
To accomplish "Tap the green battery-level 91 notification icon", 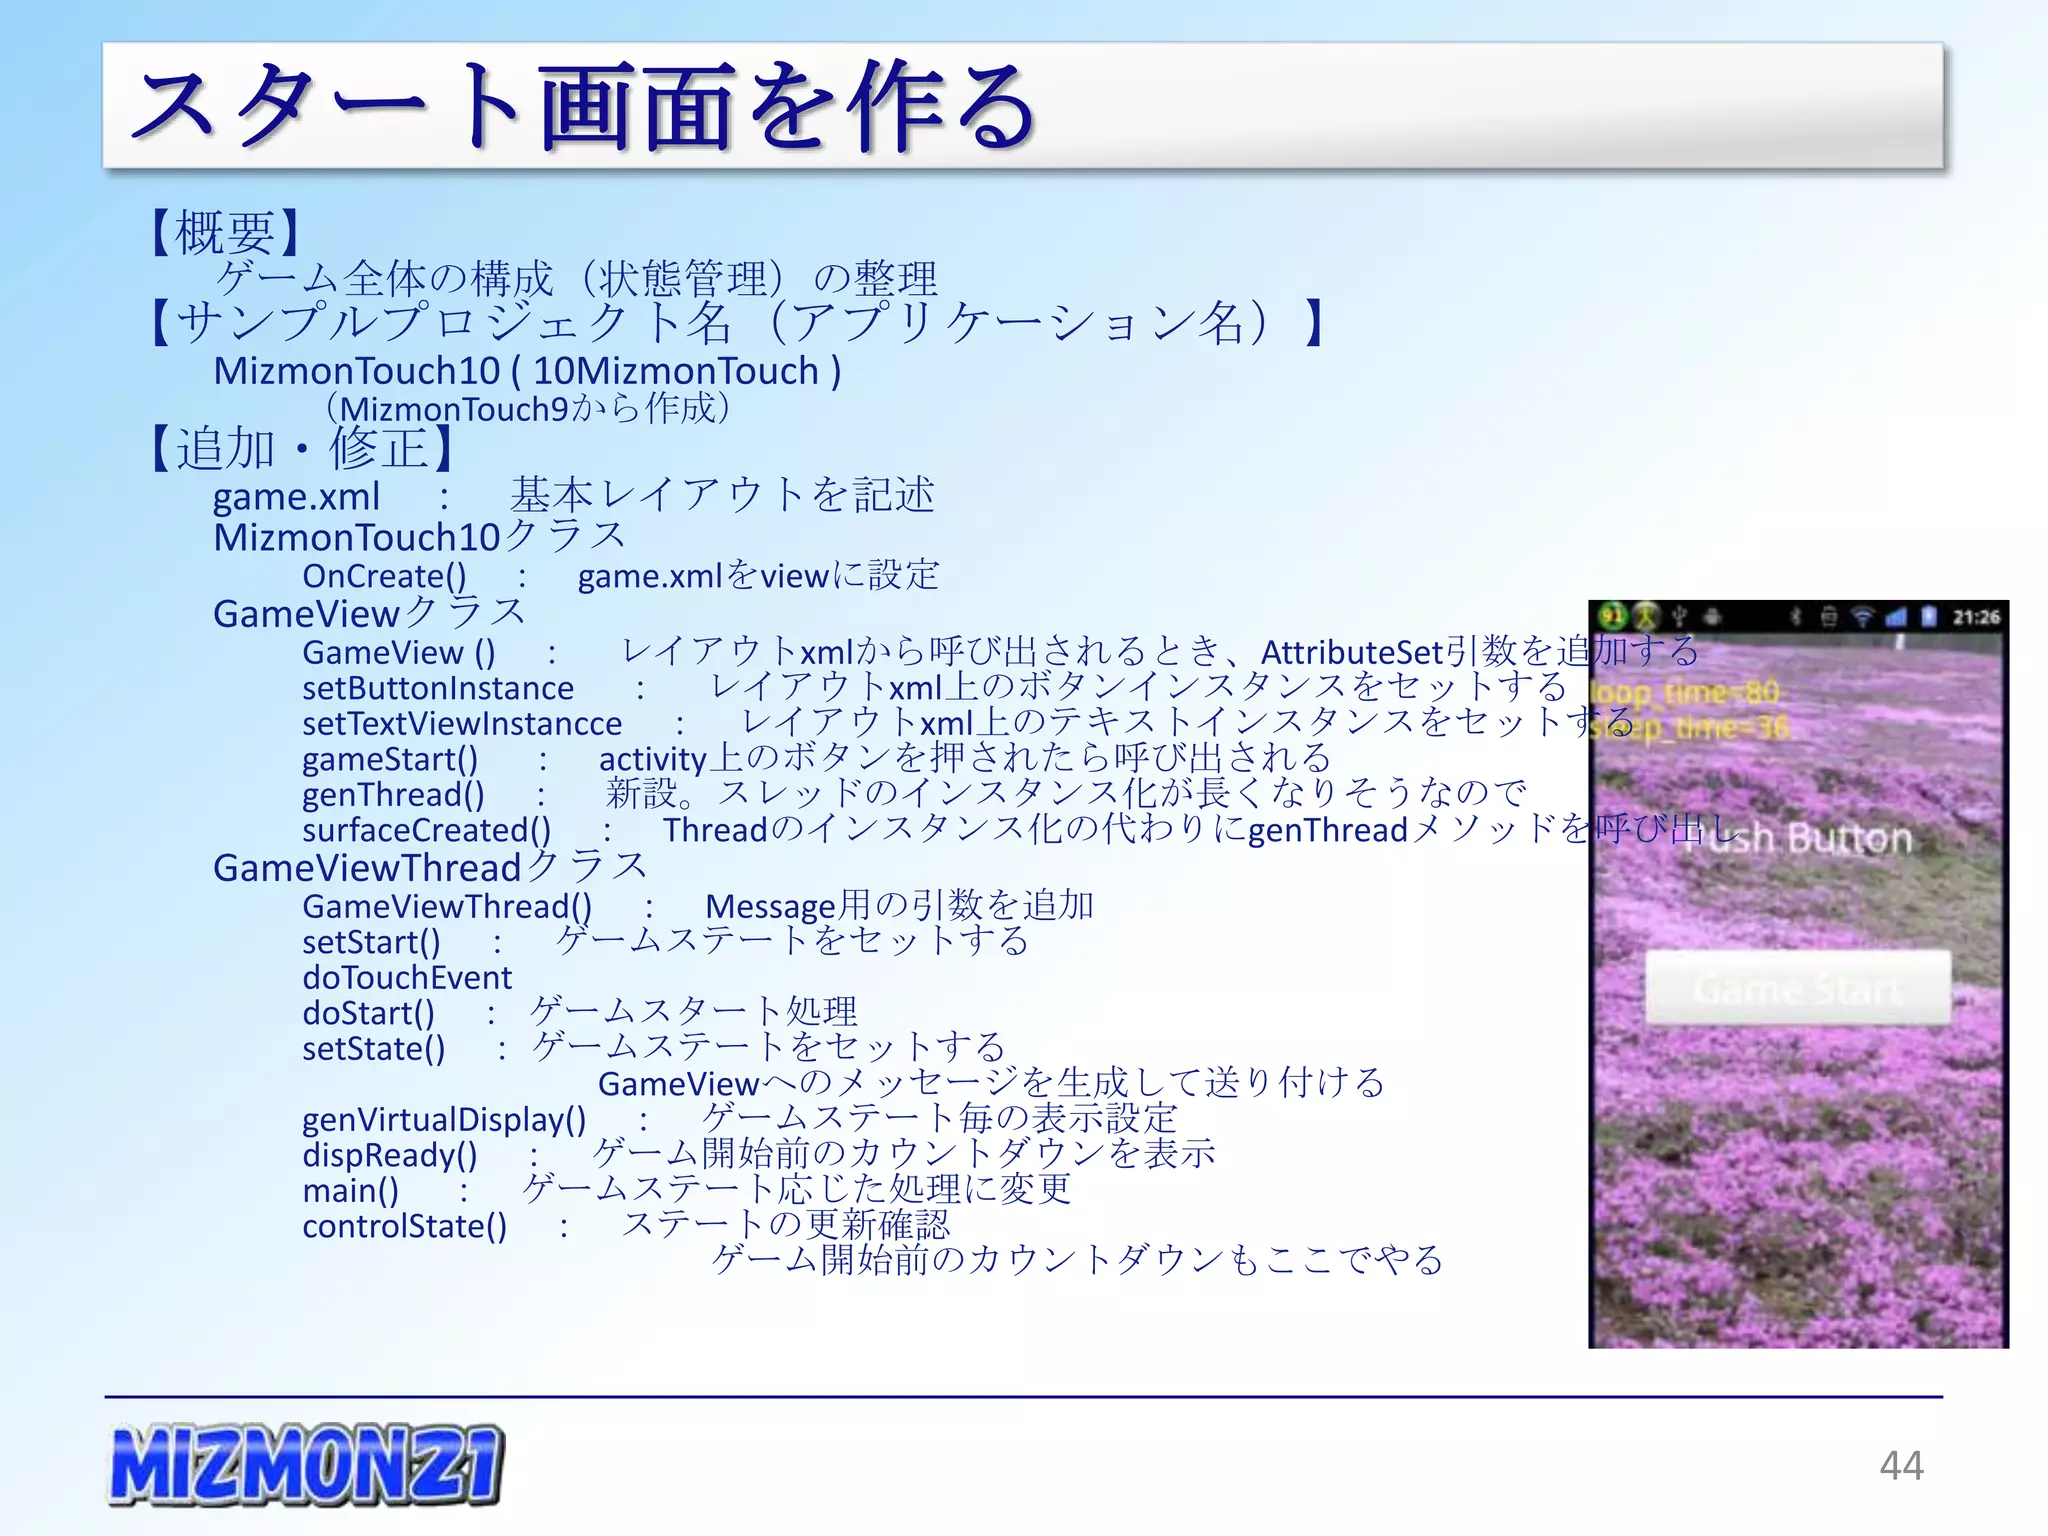I will [1613, 616].
